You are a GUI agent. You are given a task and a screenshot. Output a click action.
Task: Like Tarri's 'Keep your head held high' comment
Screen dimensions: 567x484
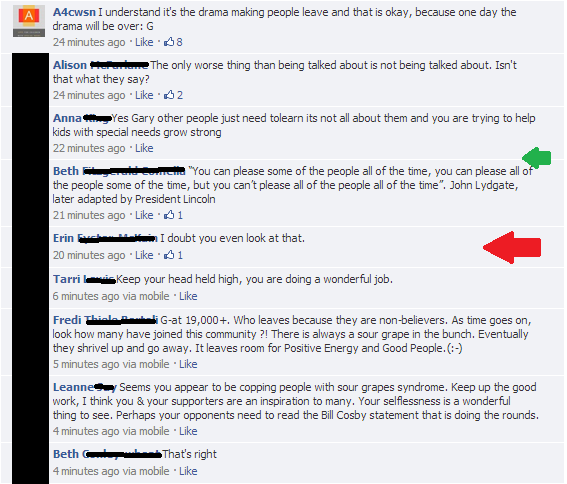[188, 296]
